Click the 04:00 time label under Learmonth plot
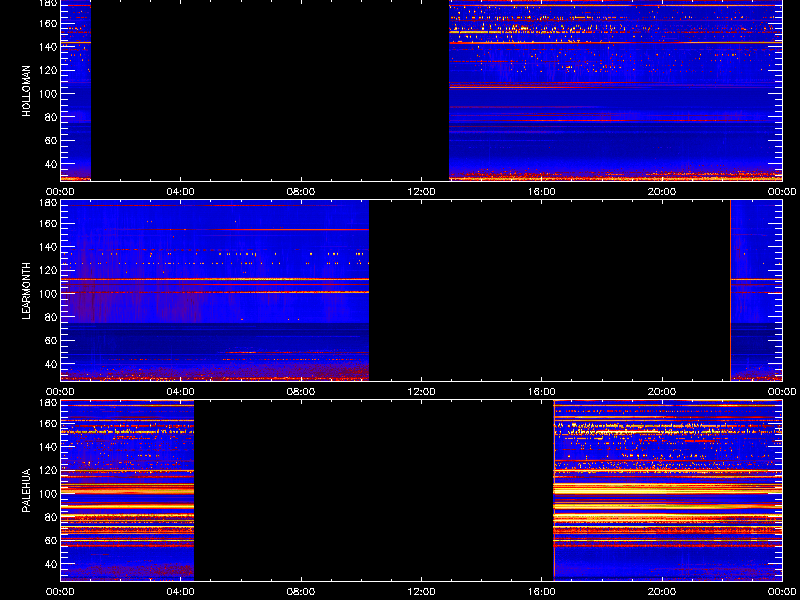 click(x=181, y=392)
